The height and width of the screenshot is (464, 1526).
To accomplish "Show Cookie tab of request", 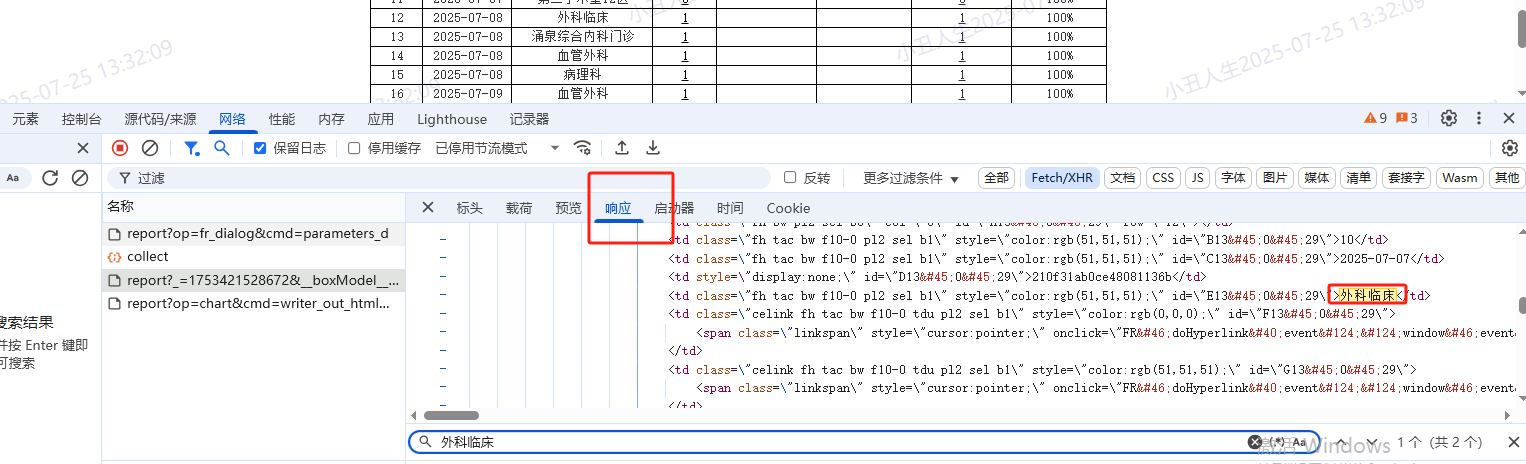I will [x=788, y=208].
